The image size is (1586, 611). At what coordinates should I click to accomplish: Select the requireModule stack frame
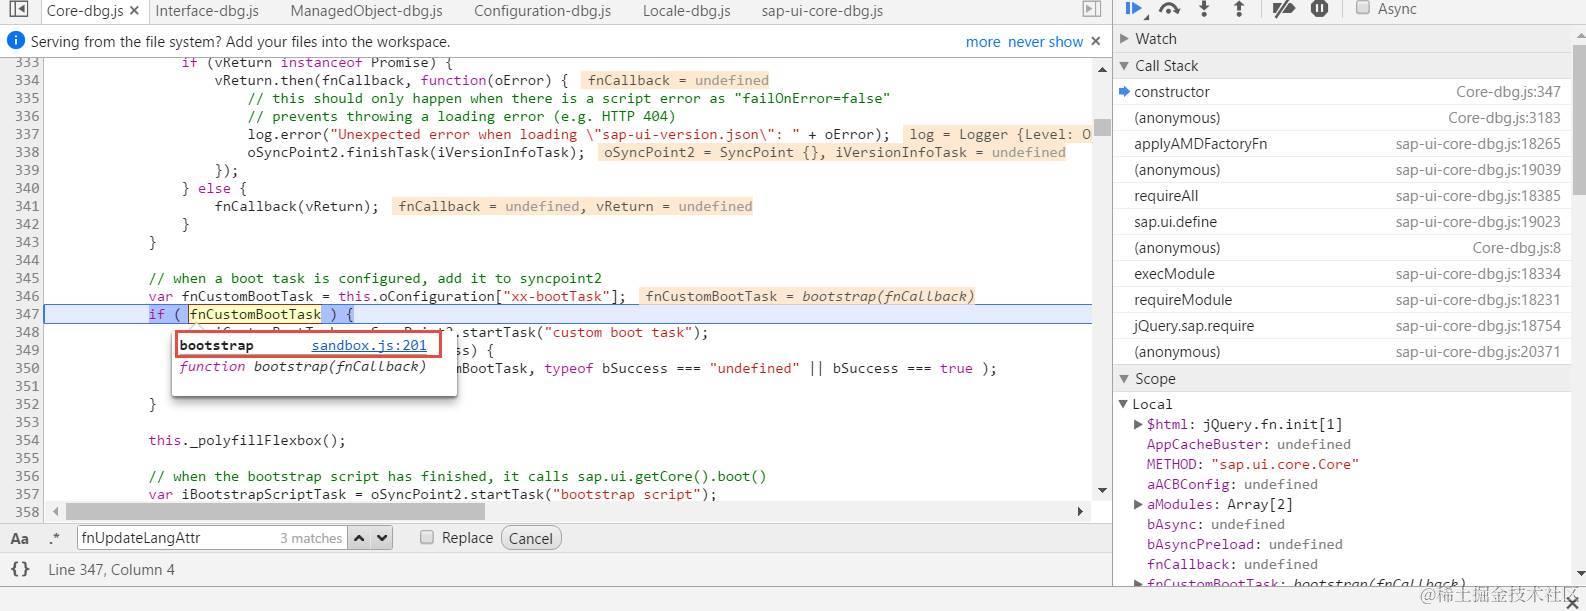1342,300
